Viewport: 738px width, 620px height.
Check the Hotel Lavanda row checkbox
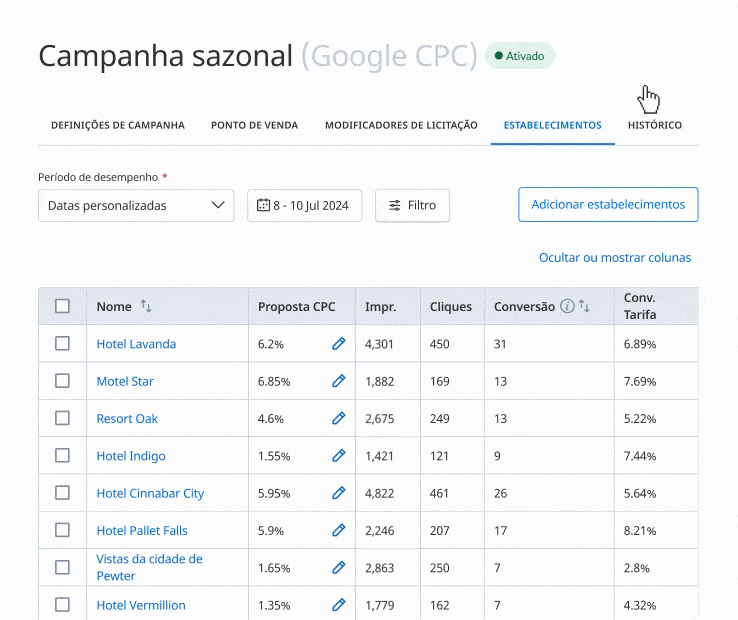(62, 344)
